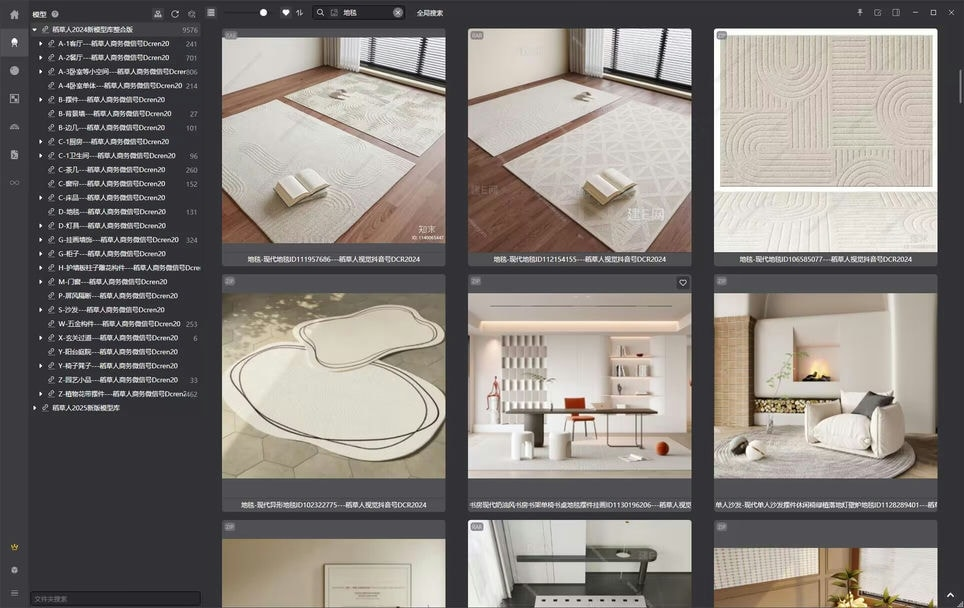Viewport: 964px width, 608px height.
Task: Click the list view icon in toolbar
Action: pos(211,13)
